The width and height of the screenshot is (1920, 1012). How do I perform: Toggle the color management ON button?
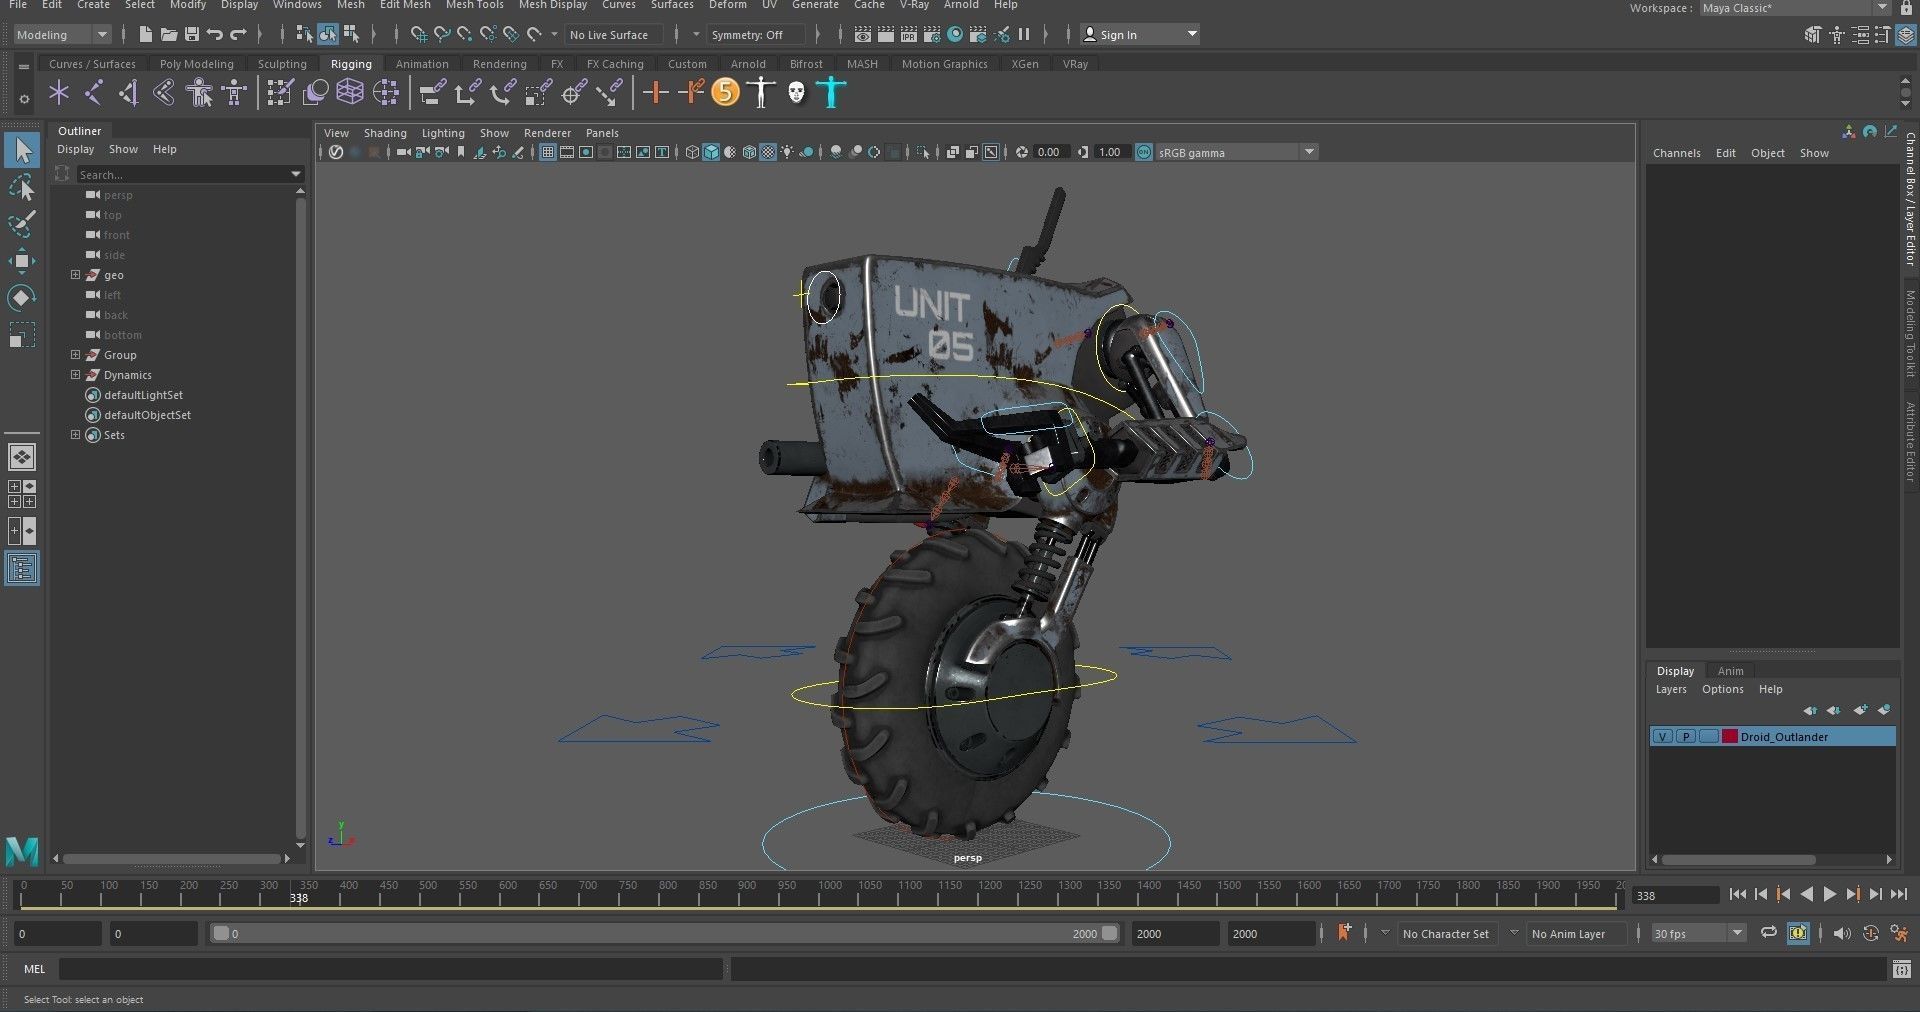pyautogui.click(x=1144, y=152)
